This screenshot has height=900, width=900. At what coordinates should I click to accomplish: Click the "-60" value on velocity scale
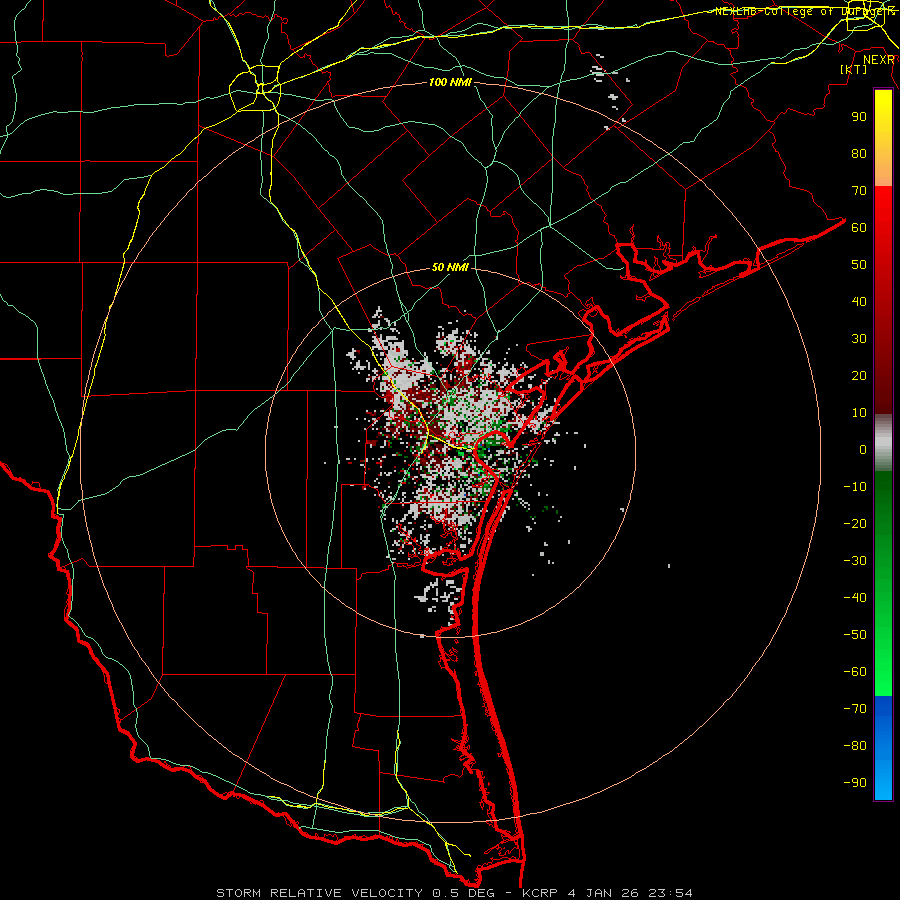click(855, 672)
